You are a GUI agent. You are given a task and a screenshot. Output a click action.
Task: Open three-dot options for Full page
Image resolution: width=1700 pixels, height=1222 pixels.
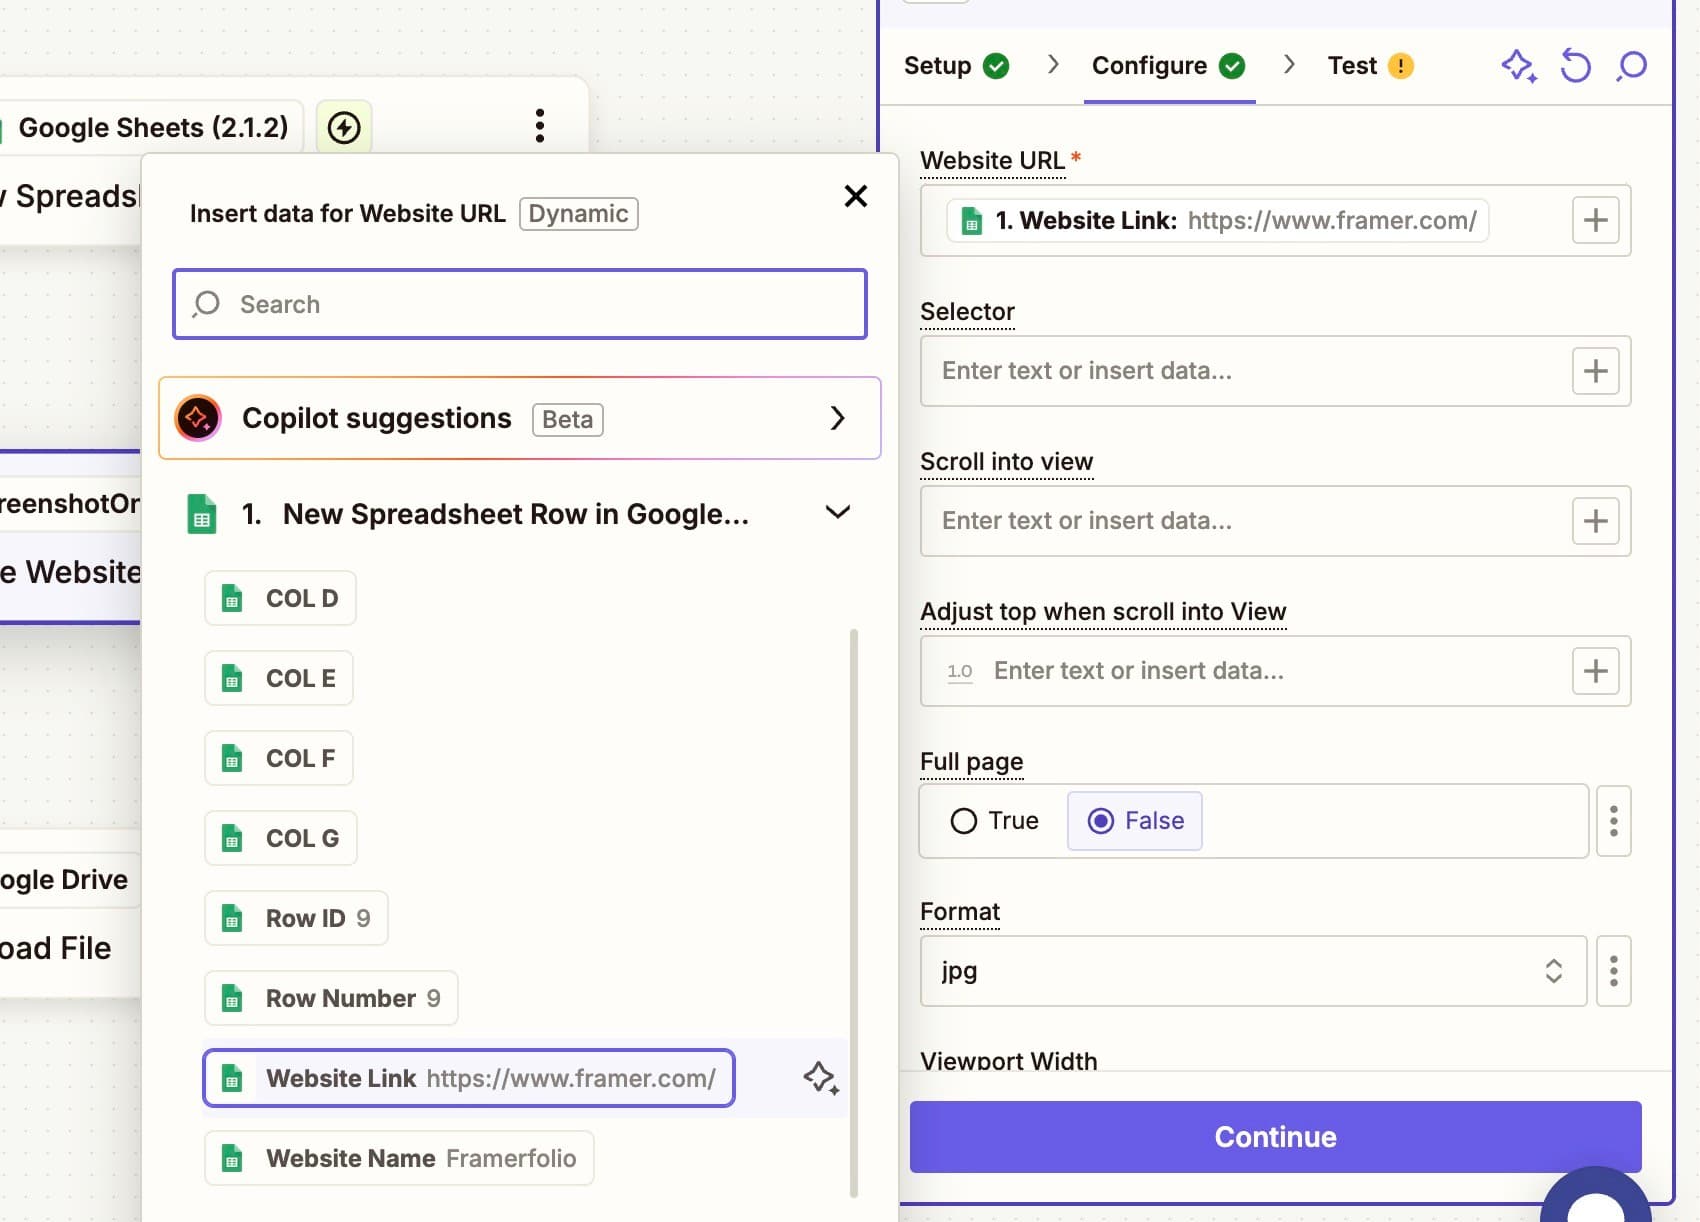tap(1614, 821)
